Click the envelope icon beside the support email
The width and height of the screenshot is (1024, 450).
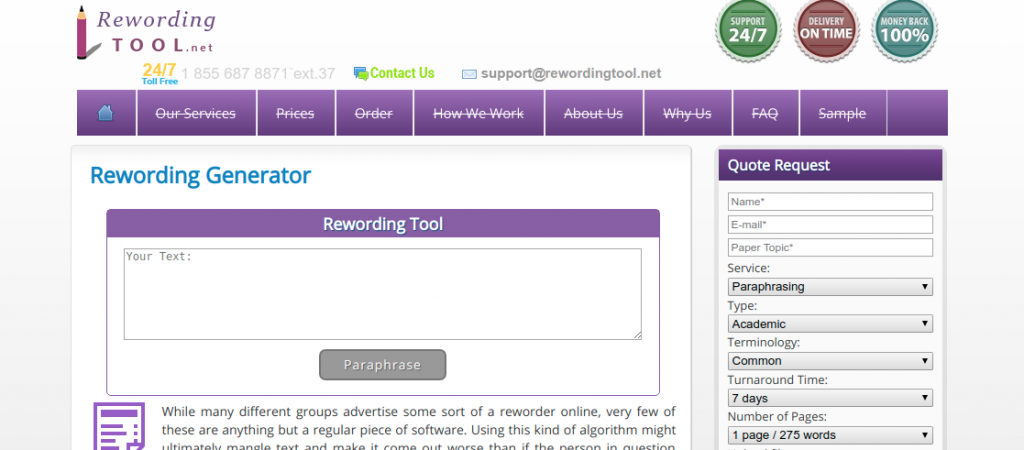469,74
